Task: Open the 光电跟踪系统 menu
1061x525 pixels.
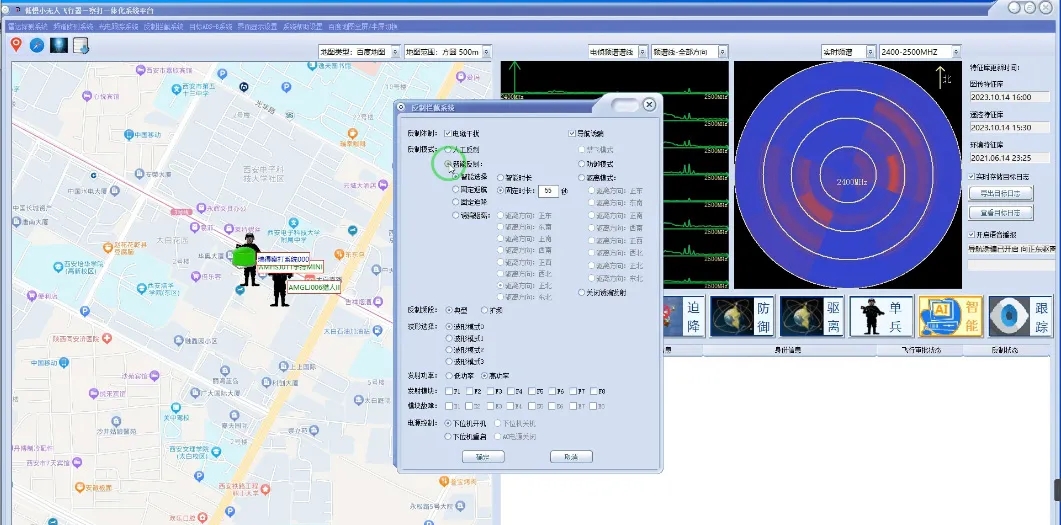Action: point(118,27)
